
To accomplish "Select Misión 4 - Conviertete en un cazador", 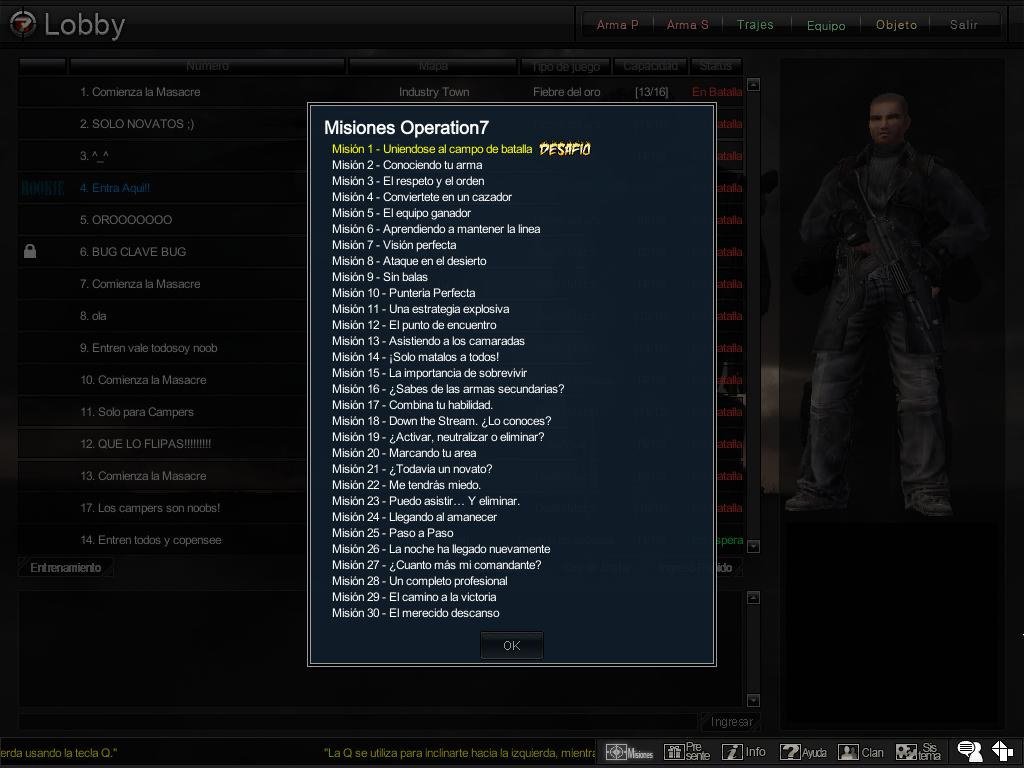I will (421, 197).
